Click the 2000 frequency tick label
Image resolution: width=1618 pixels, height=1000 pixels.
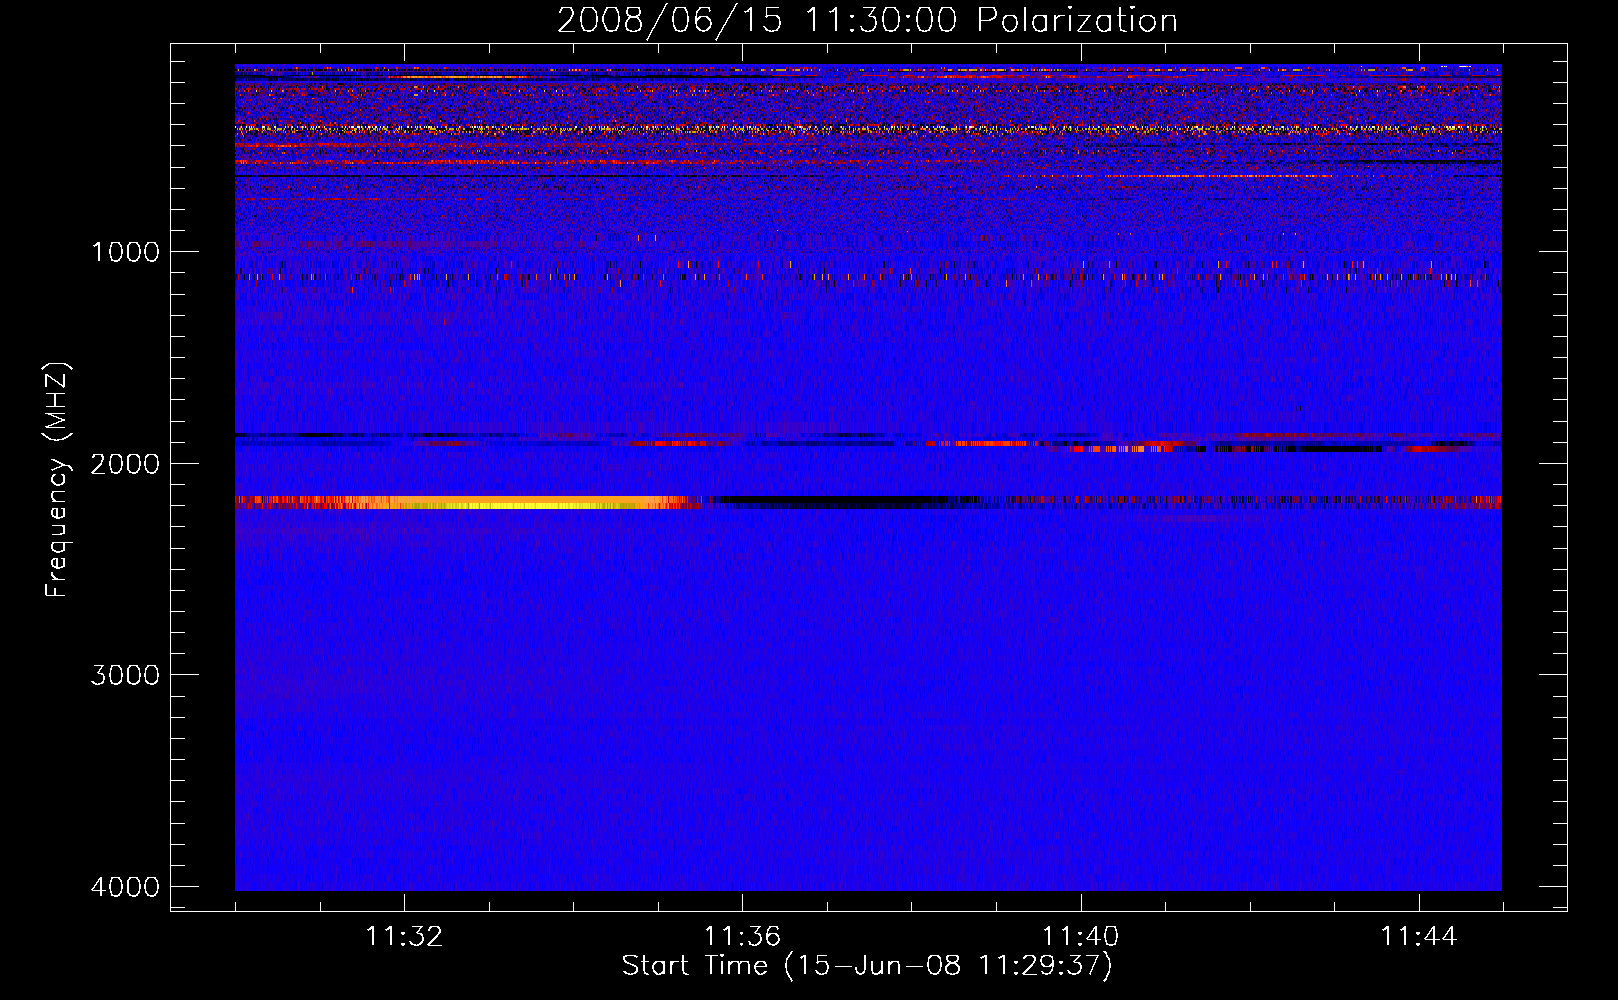point(125,463)
